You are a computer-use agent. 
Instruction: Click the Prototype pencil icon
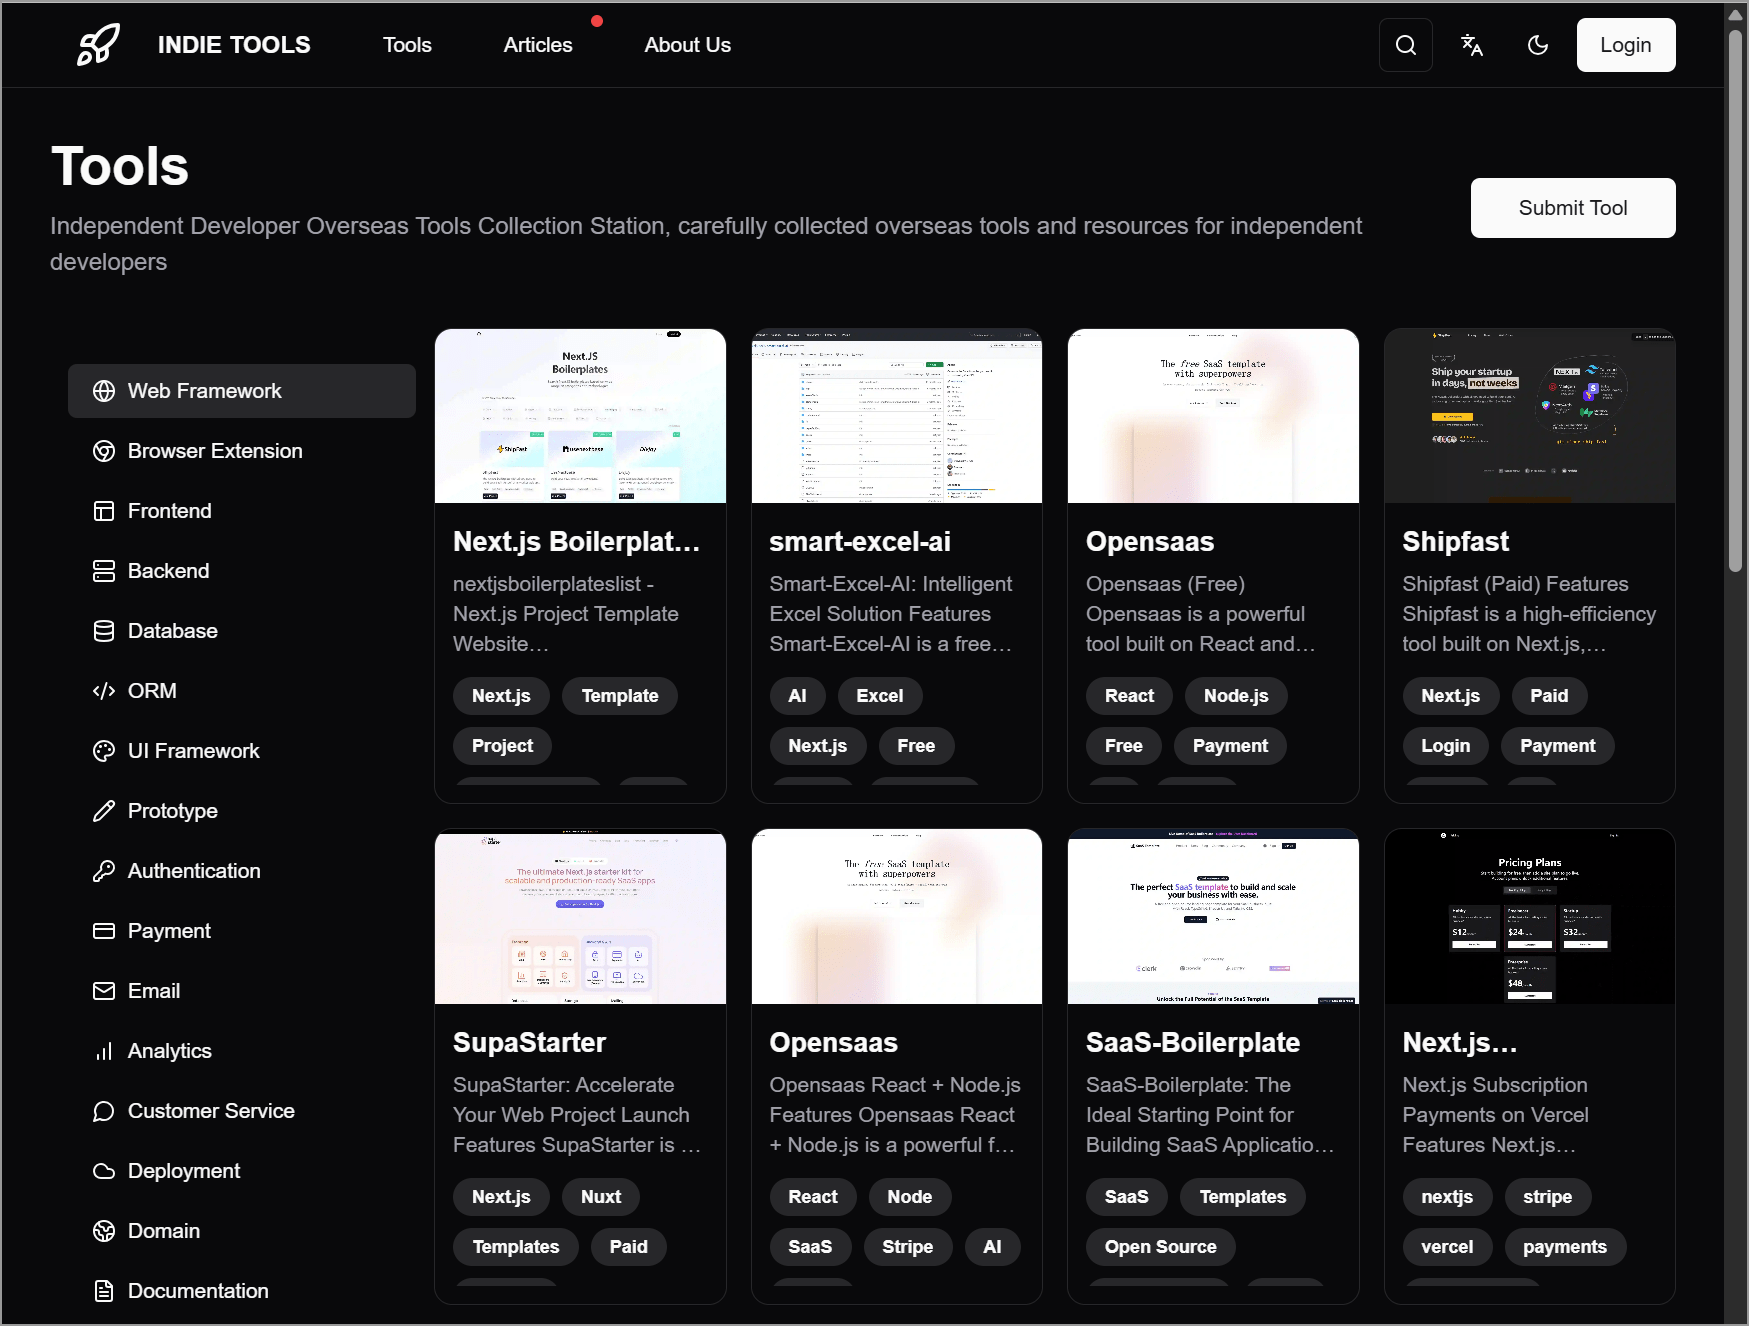(x=104, y=811)
